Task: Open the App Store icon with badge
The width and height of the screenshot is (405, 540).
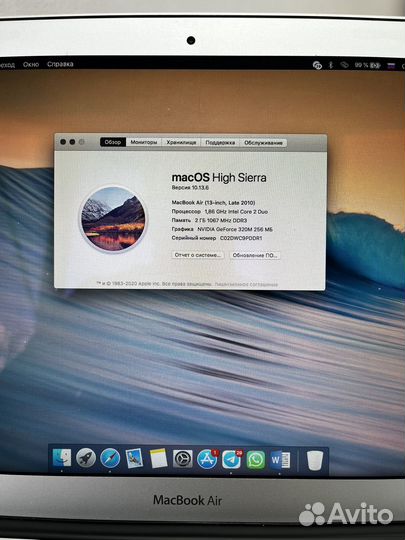Action: 207,459
